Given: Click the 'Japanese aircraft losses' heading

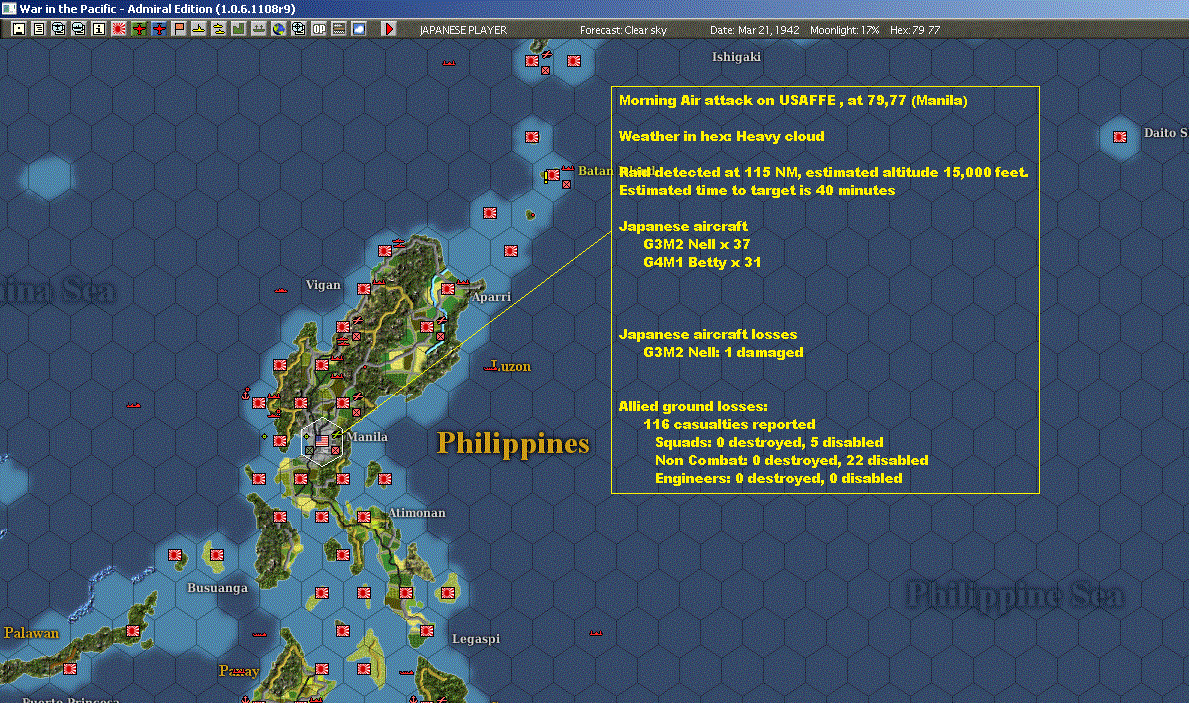Looking at the screenshot, I should point(707,334).
